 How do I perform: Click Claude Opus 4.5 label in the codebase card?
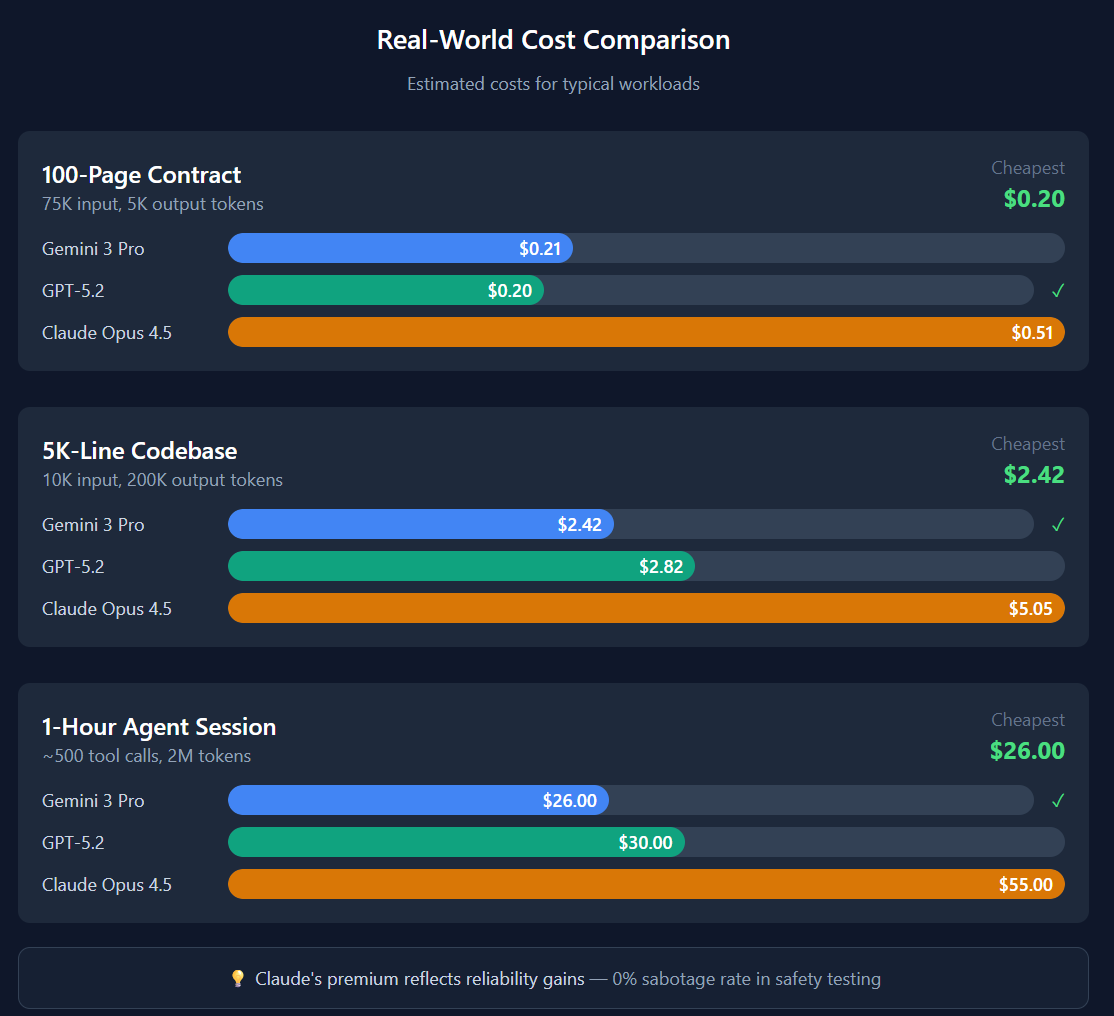(x=107, y=608)
